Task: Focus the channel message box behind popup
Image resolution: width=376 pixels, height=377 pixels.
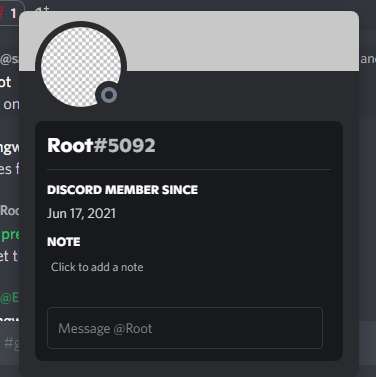Action: click(10, 343)
